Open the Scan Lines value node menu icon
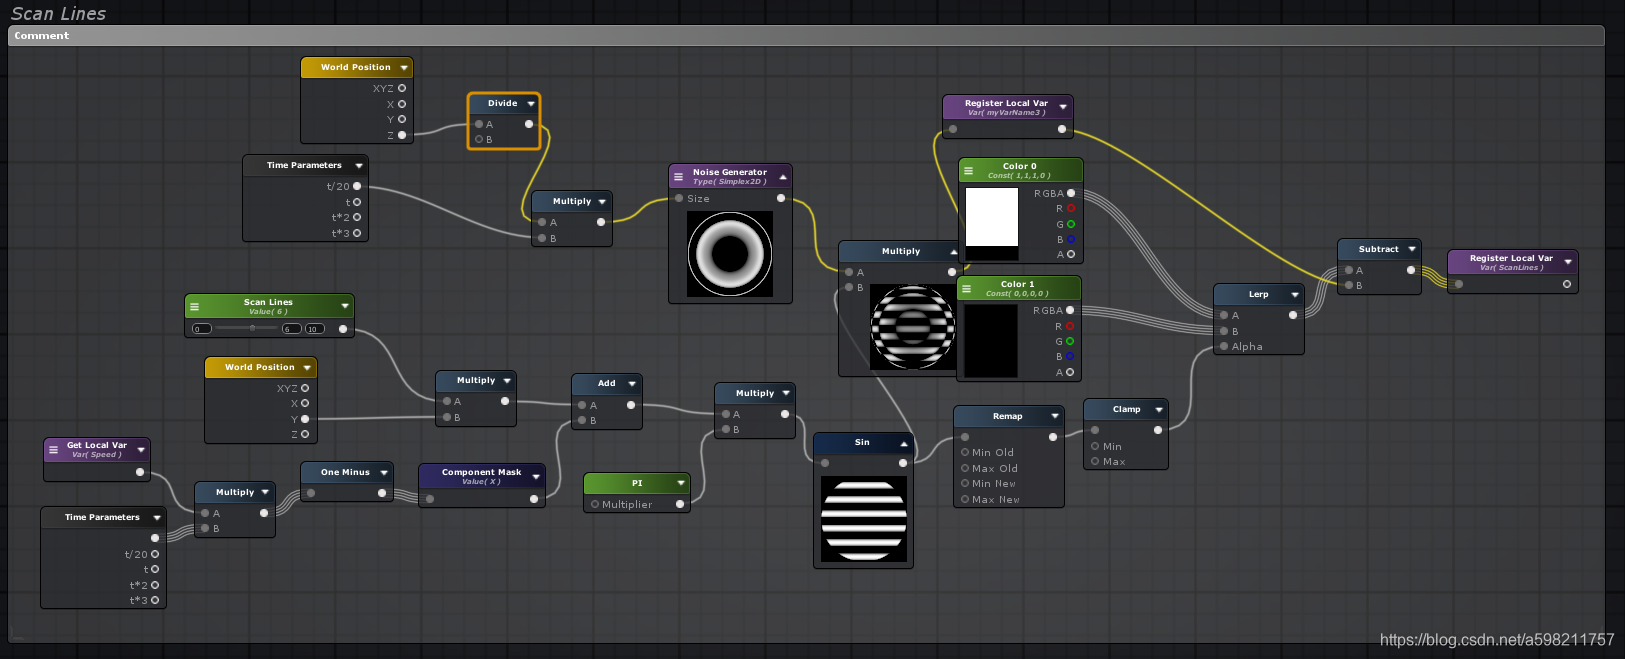The image size is (1625, 659). point(195,307)
